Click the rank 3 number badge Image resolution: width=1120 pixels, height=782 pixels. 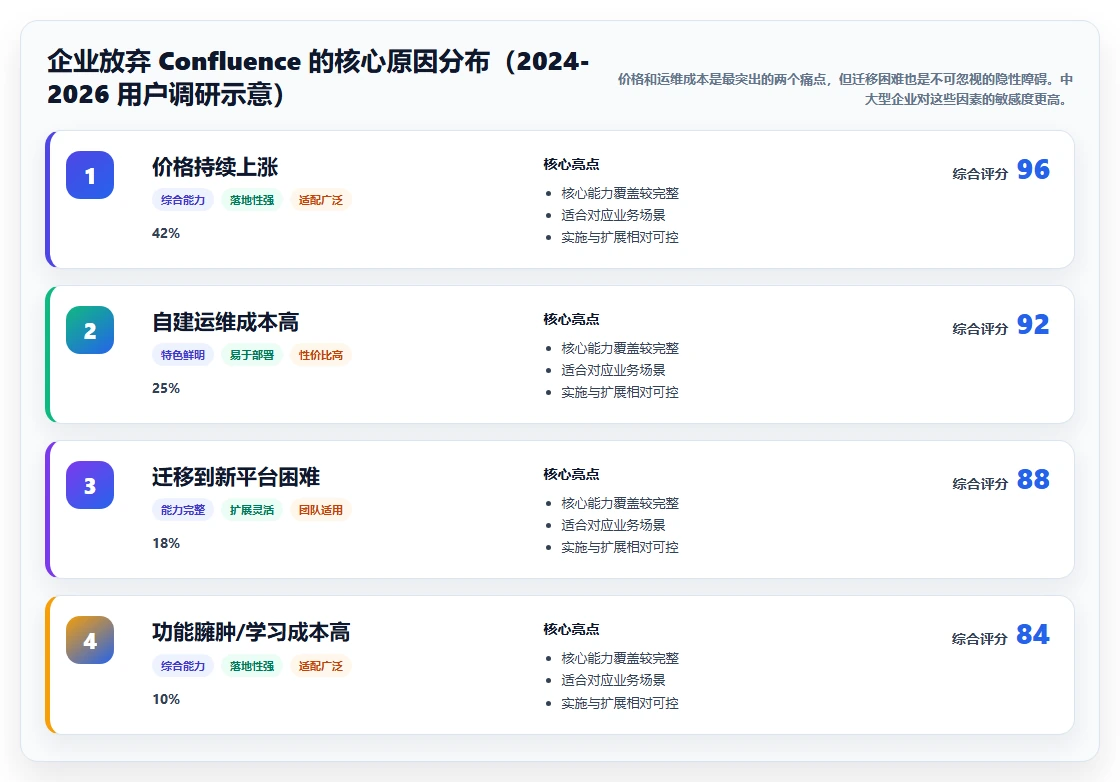(90, 485)
